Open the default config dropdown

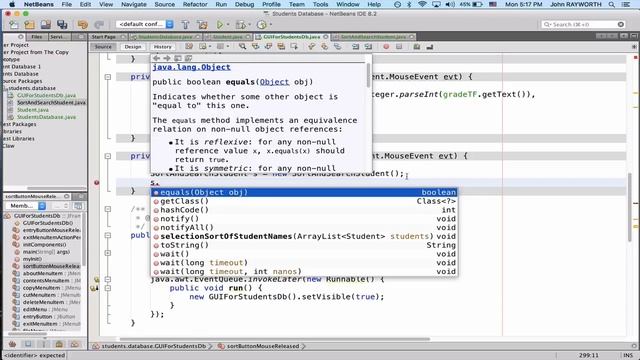pyautogui.click(x=170, y=24)
